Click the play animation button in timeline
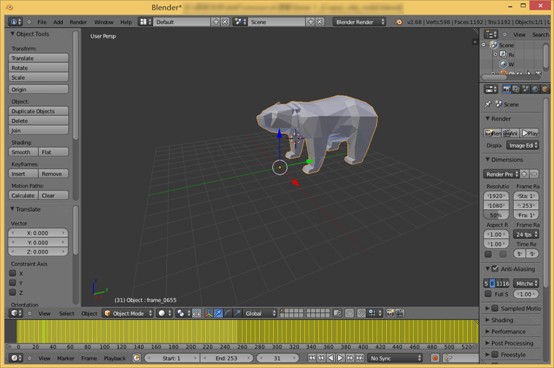This screenshot has height=368, width=554. pyautogui.click(x=340, y=358)
